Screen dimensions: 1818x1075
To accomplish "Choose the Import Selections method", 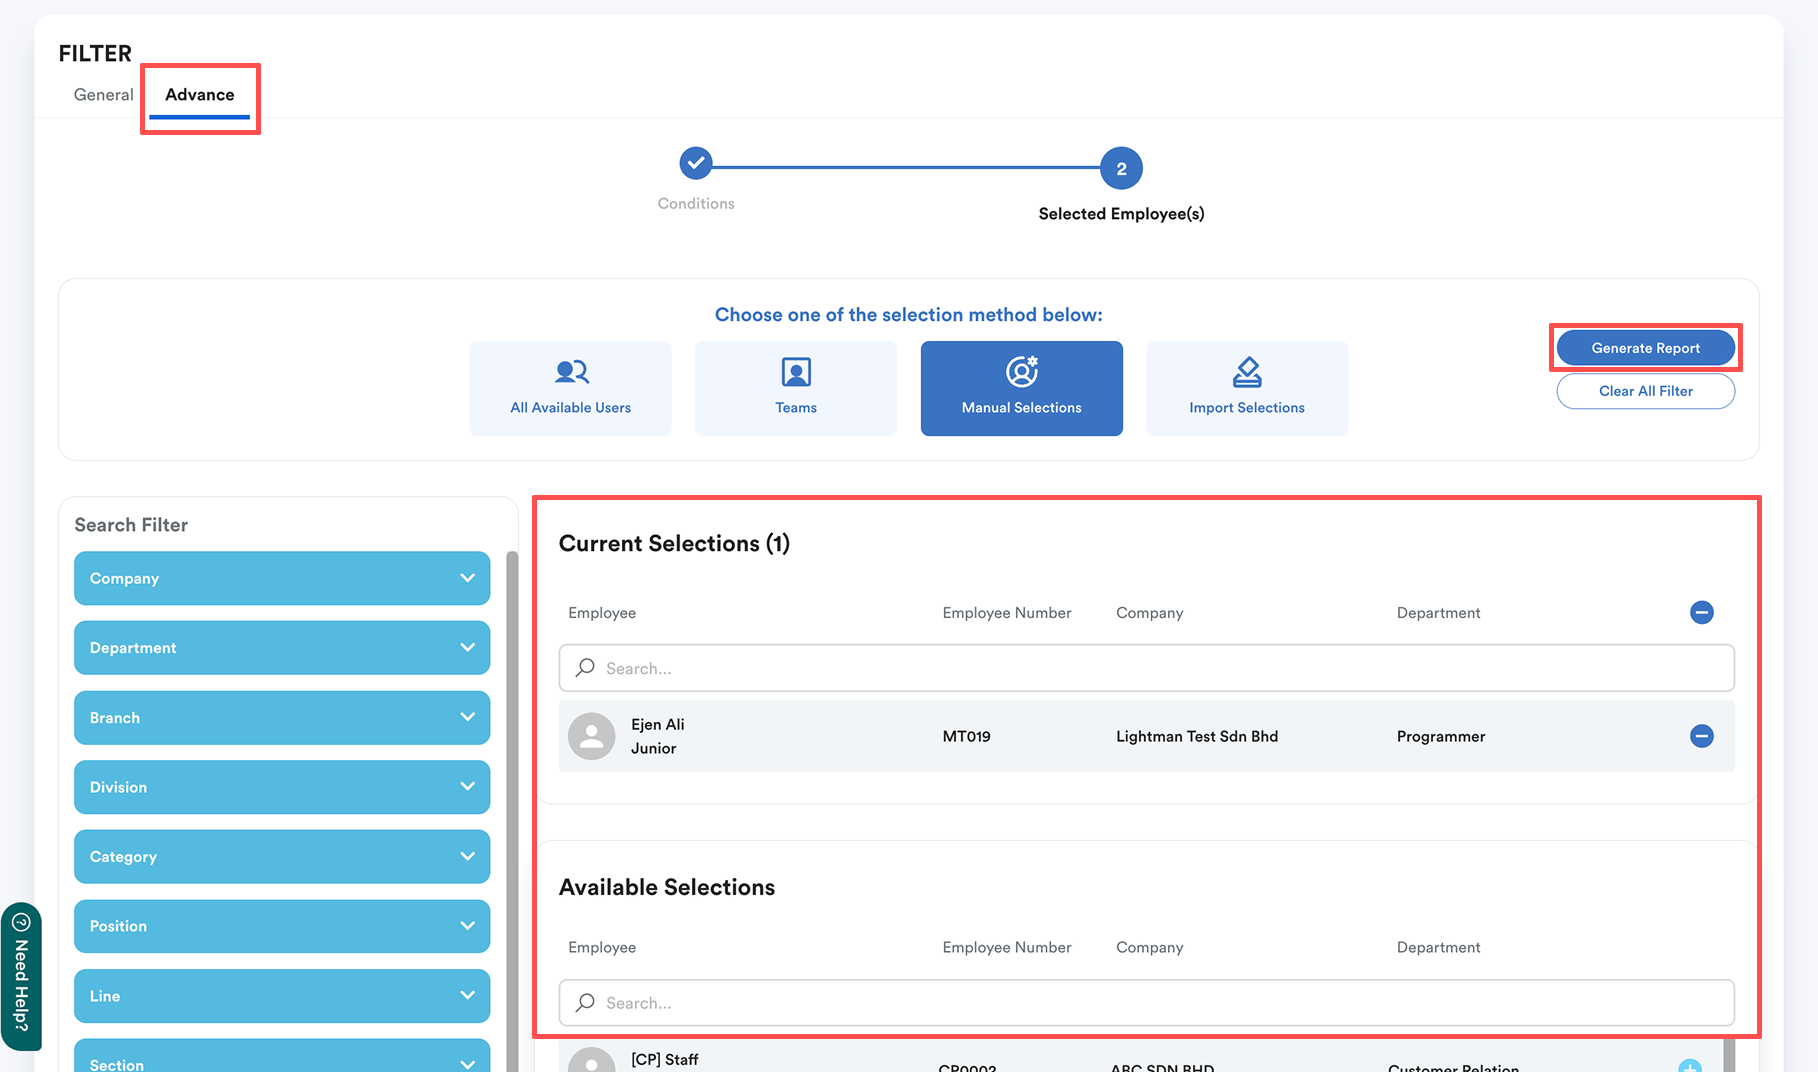I will [x=1247, y=388].
